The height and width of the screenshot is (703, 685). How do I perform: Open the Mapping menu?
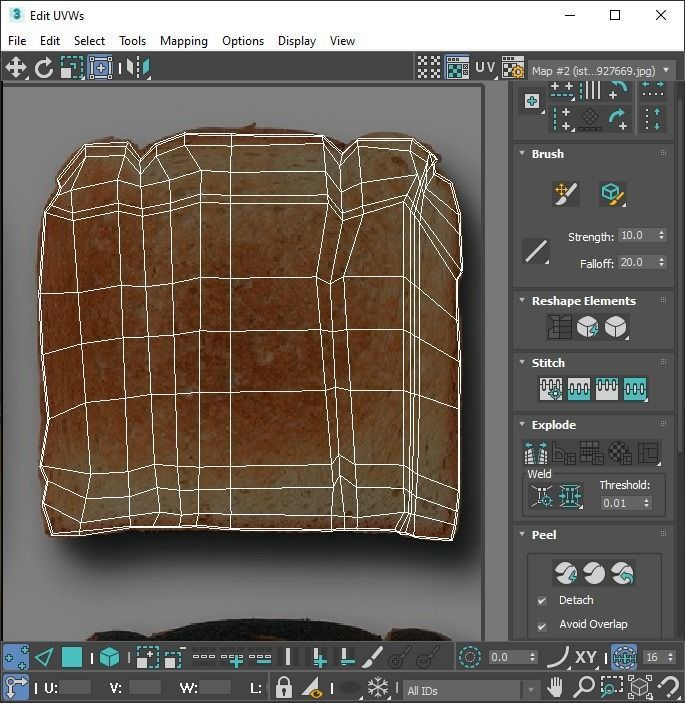coord(184,41)
